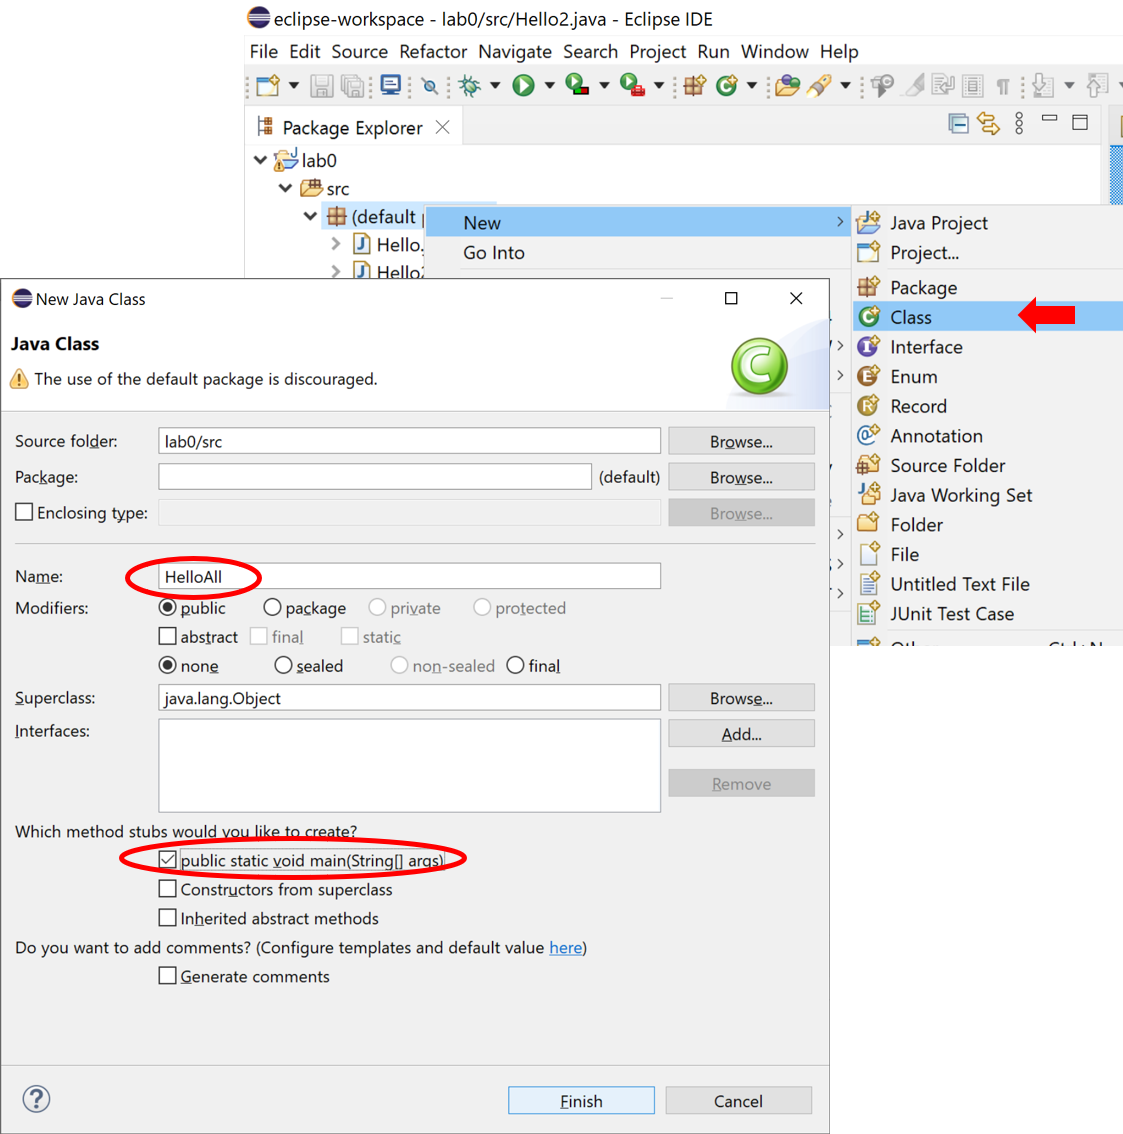Click the Show Whitespace pilcrow icon
Image resolution: width=1123 pixels, height=1134 pixels.
[1002, 86]
